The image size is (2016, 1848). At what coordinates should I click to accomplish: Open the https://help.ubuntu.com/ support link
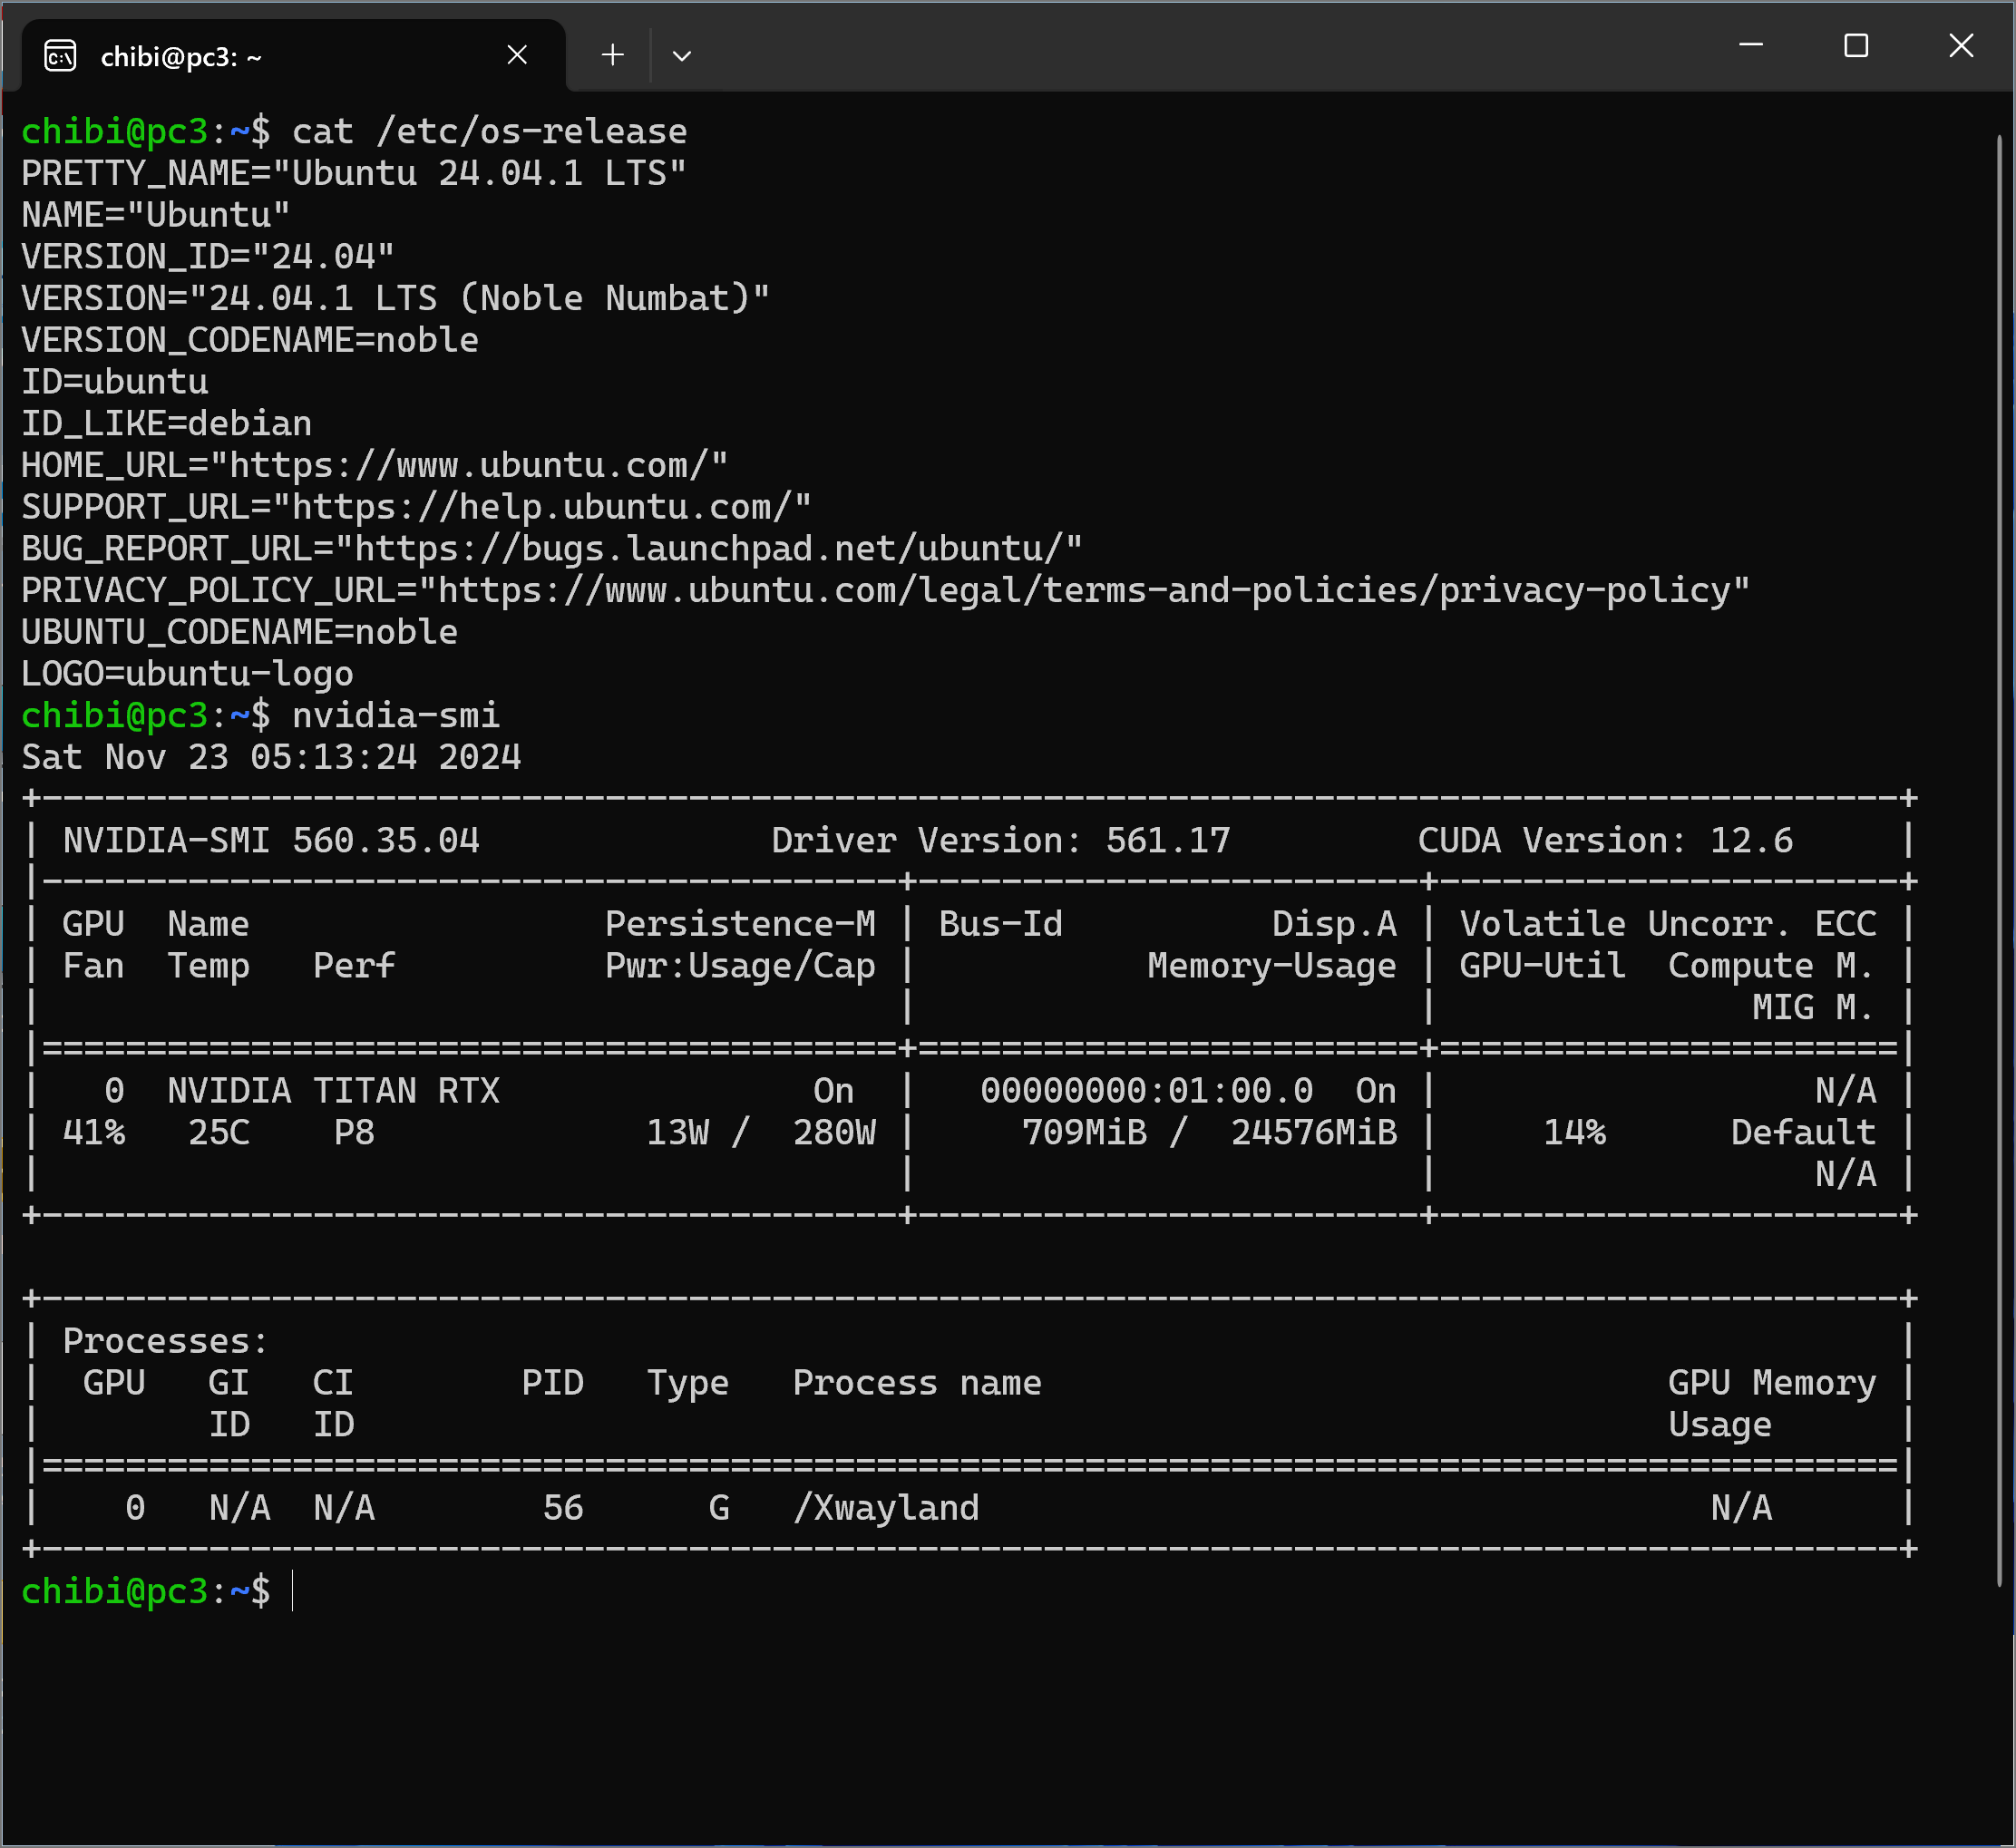tap(541, 508)
